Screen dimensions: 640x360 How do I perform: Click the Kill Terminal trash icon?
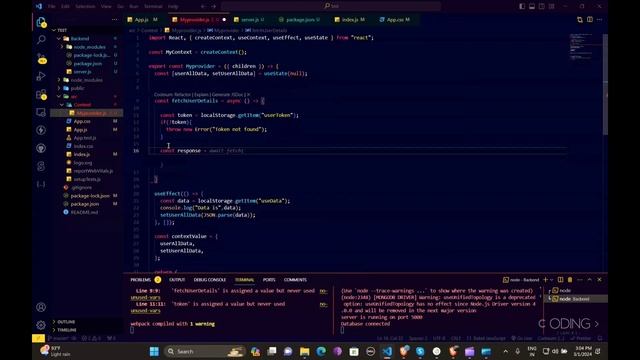[570, 280]
